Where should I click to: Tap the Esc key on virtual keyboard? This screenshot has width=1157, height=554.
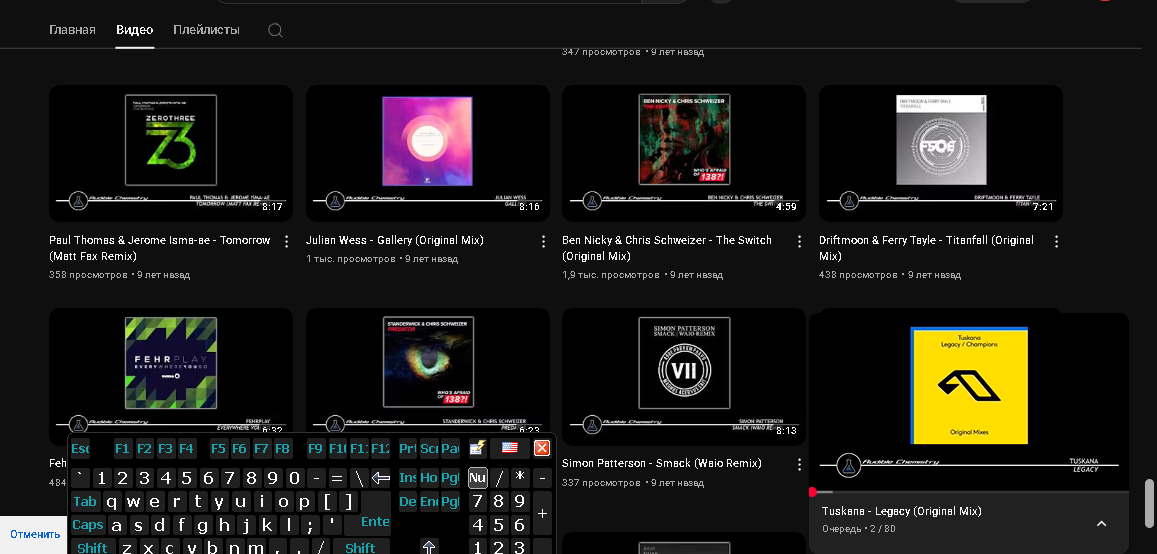pyautogui.click(x=80, y=448)
